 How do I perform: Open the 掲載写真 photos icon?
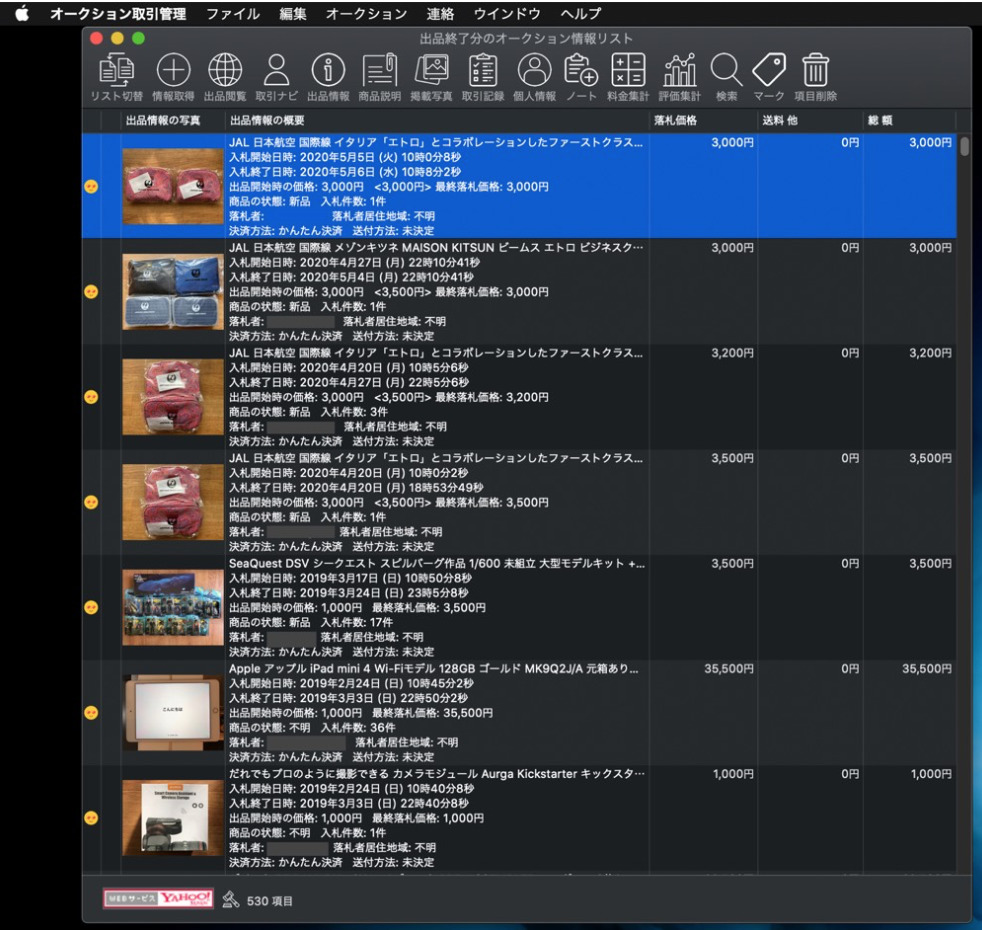click(x=432, y=70)
